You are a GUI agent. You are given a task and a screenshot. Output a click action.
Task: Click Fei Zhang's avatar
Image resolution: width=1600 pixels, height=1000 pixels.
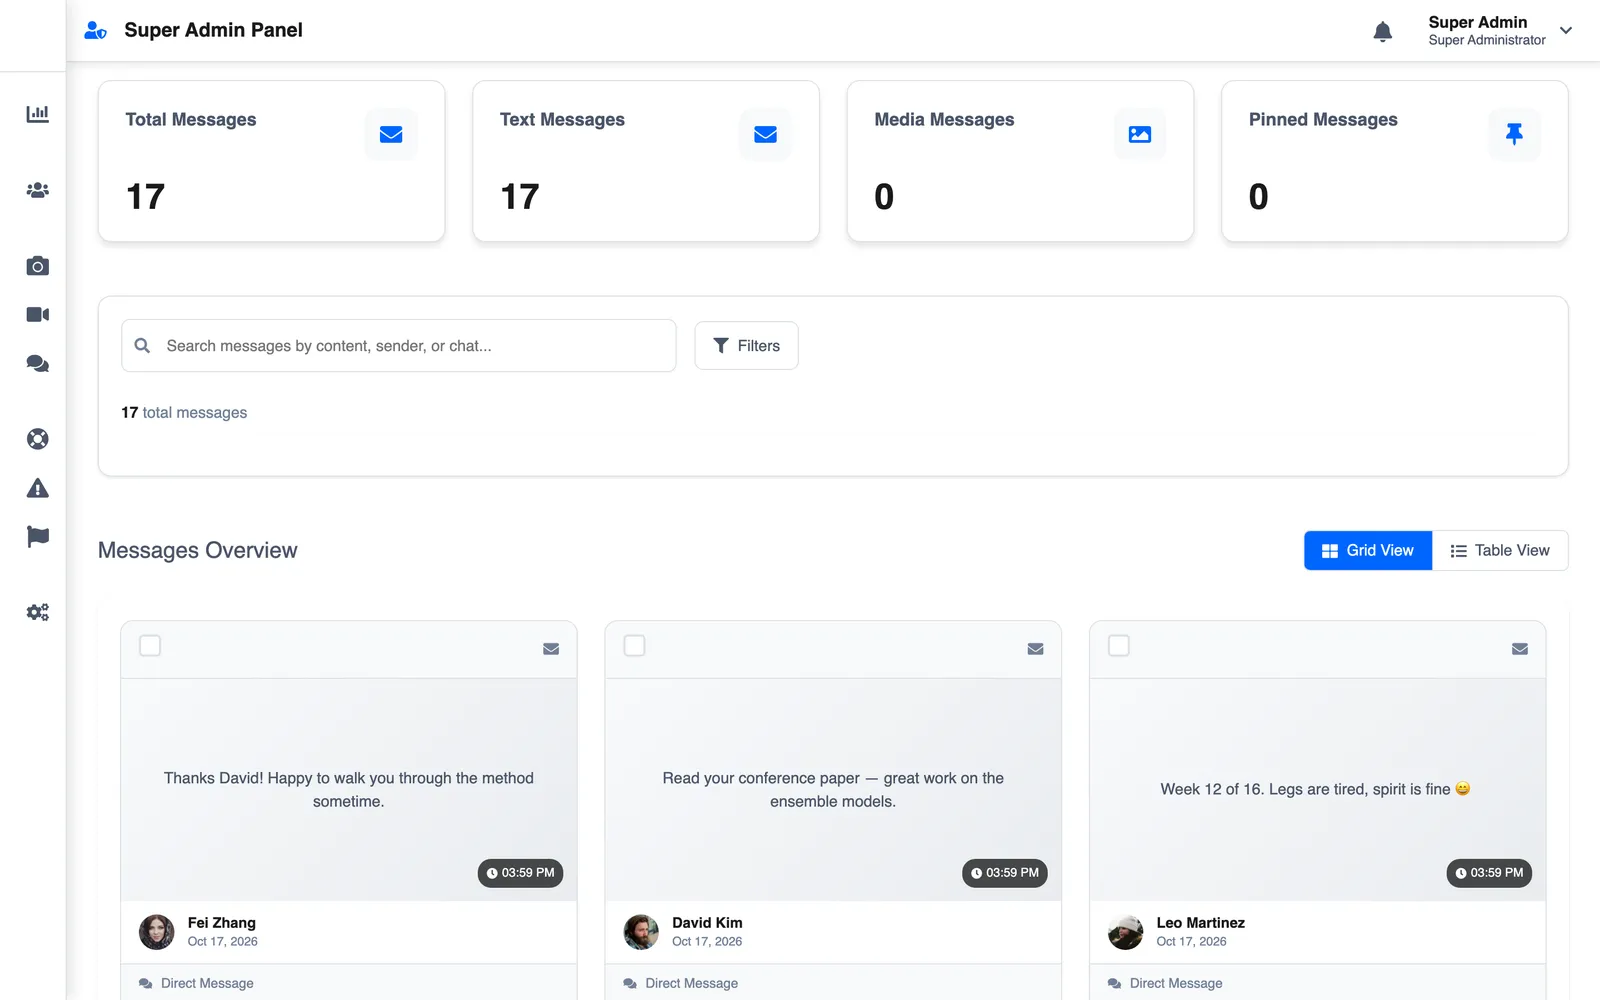[x=156, y=932]
